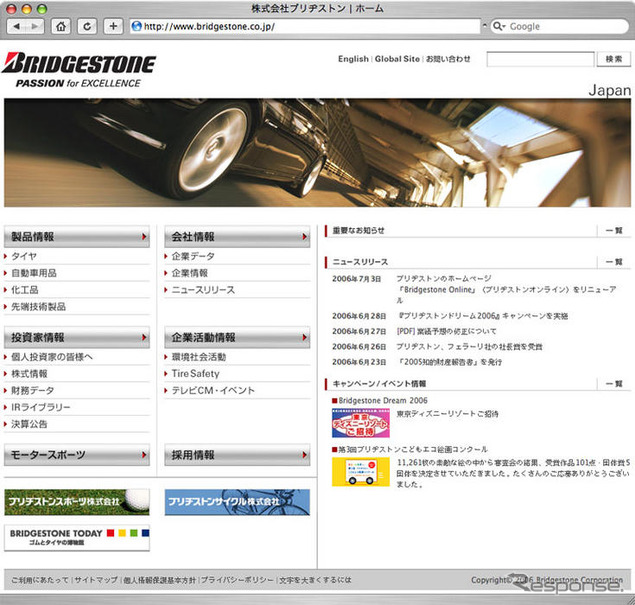635x605 pixels.
Task: Click the red arrow on 企業活動情報 header
Action: click(305, 337)
